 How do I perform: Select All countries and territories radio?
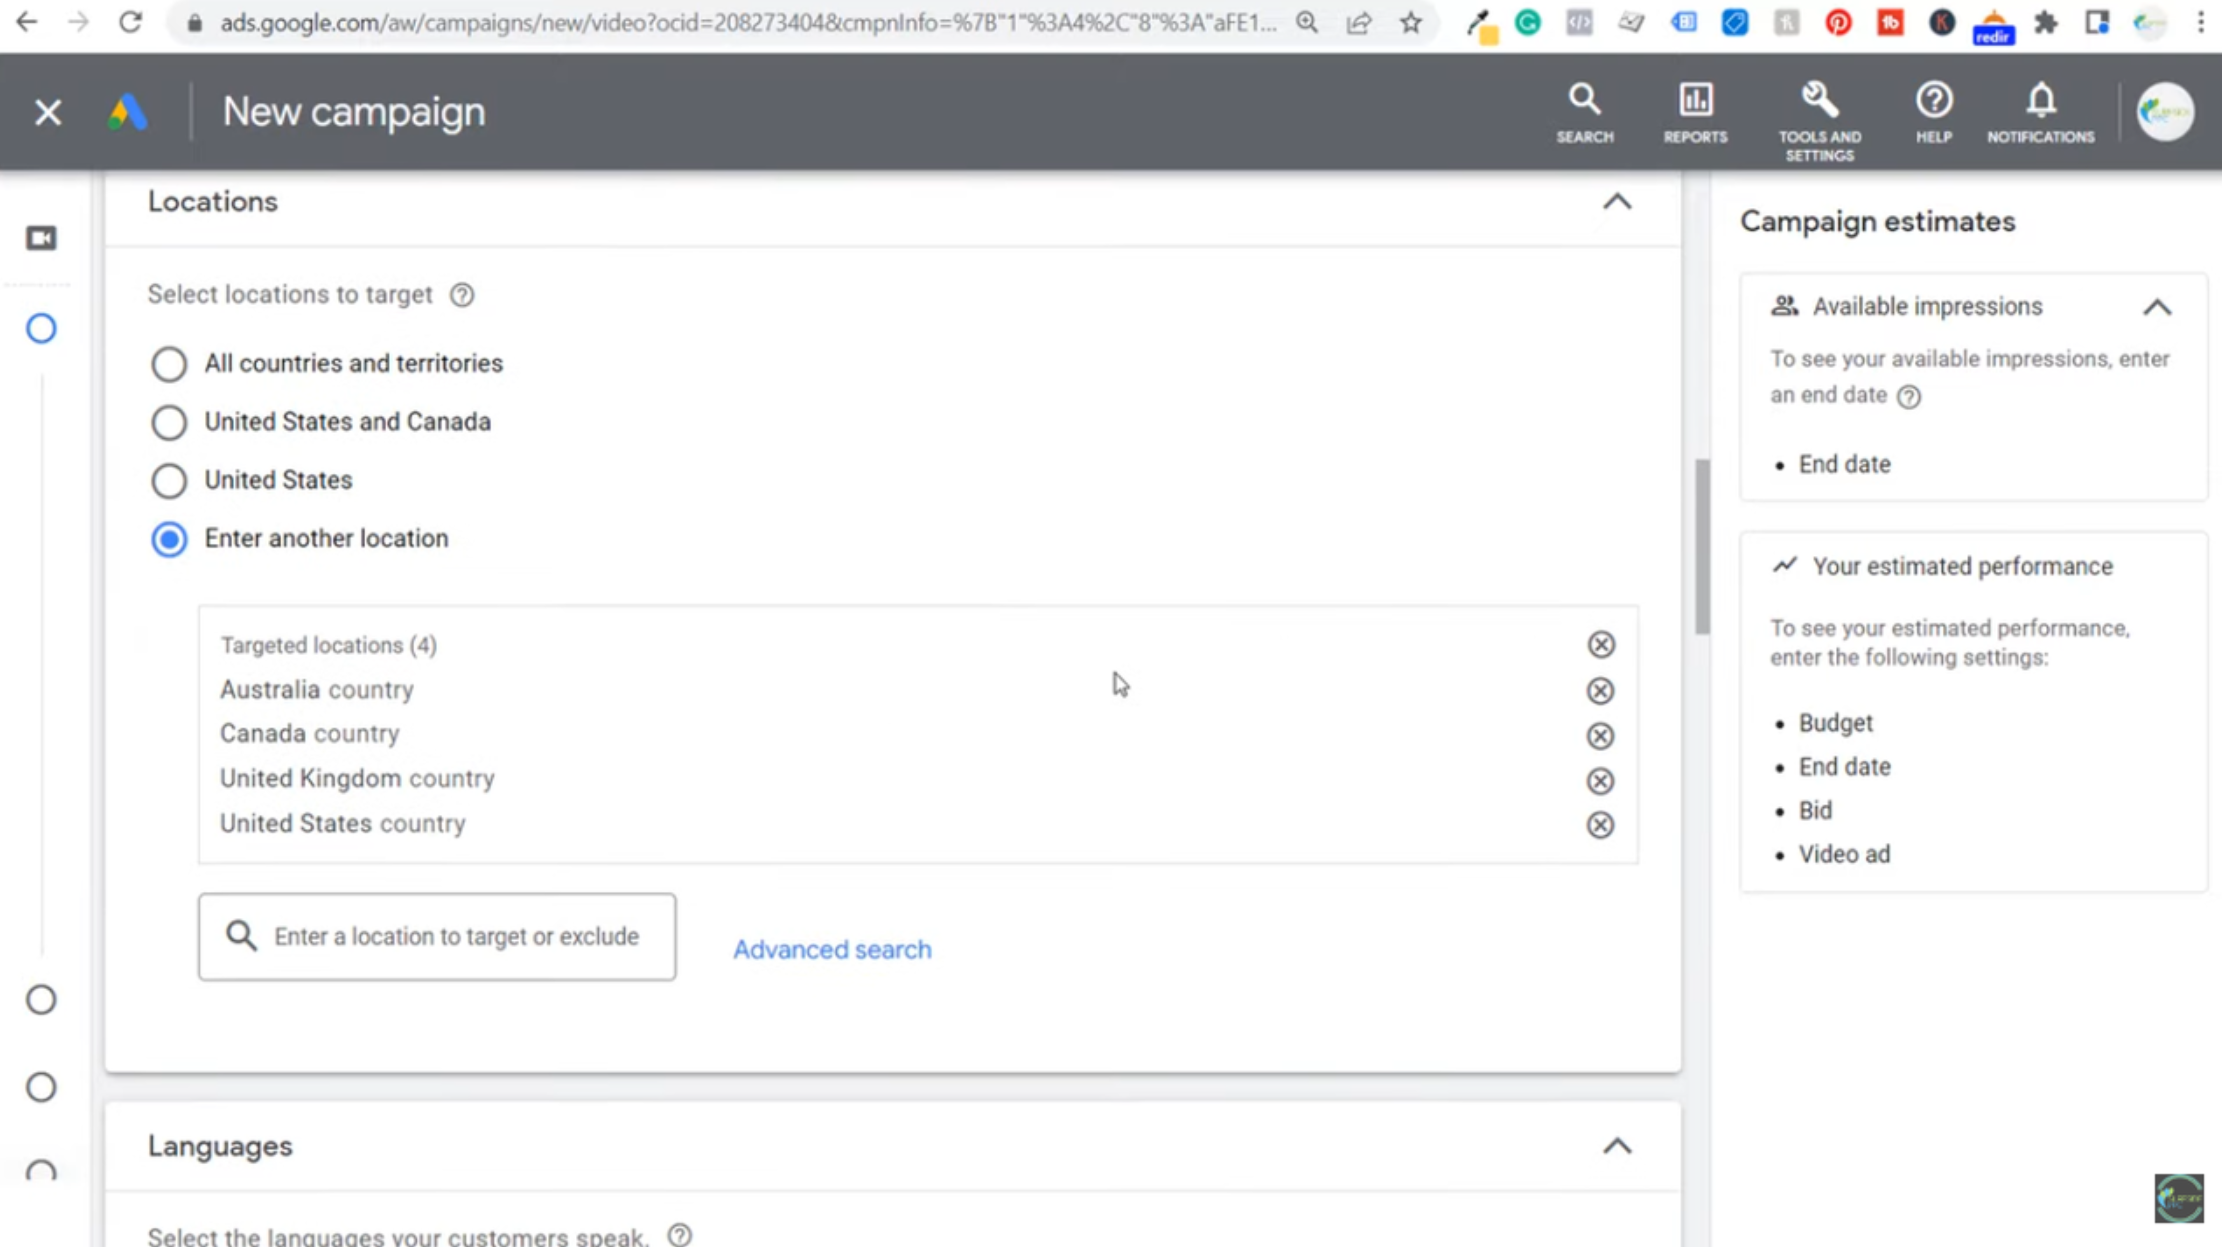pyautogui.click(x=169, y=364)
